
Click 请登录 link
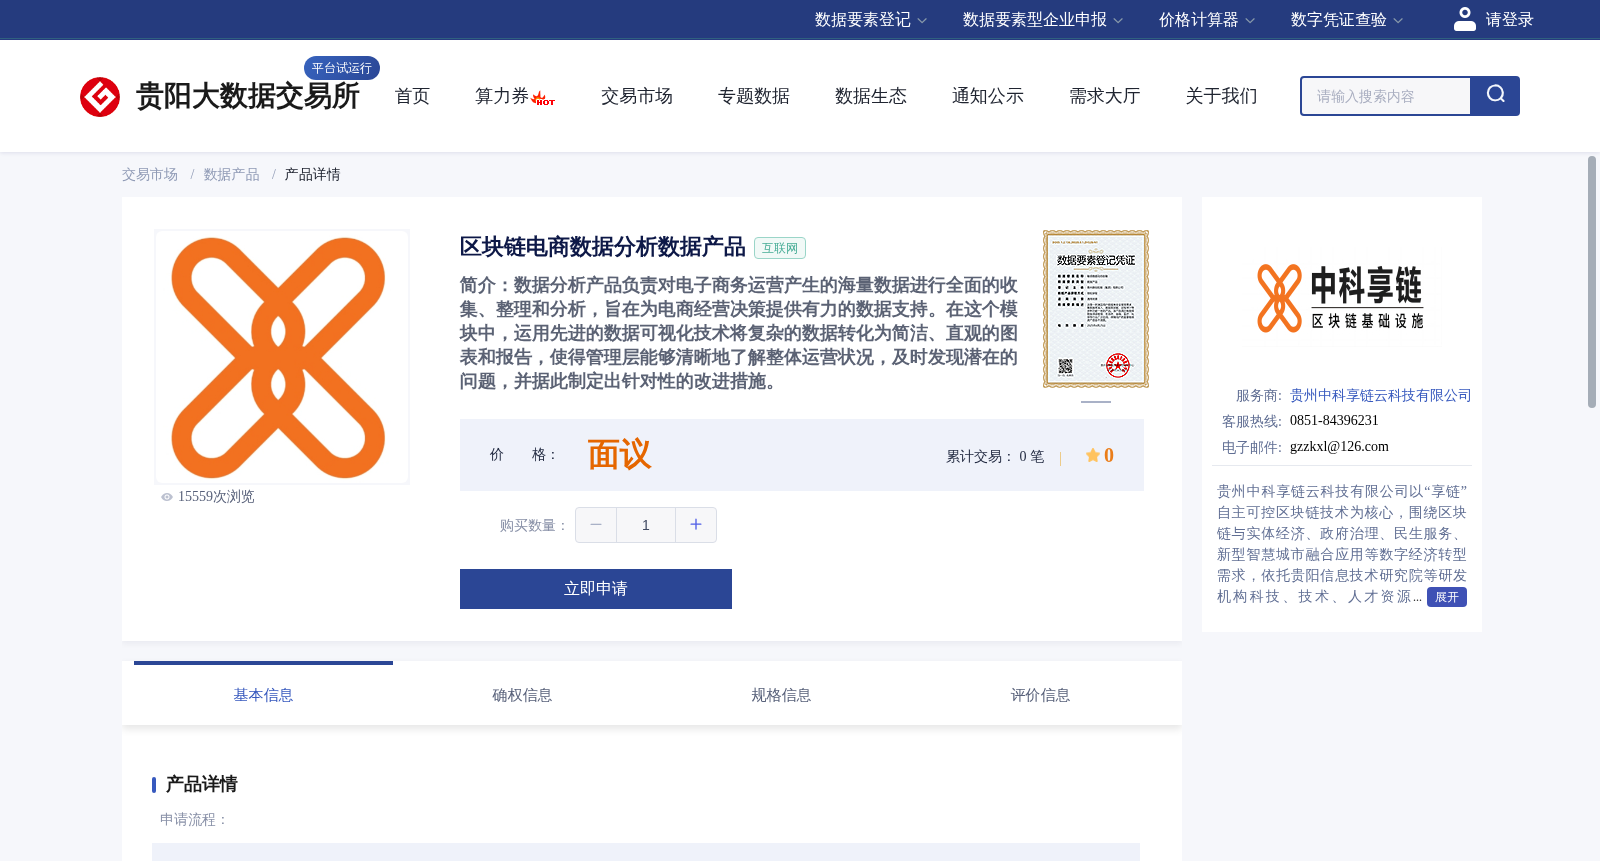[1509, 20]
